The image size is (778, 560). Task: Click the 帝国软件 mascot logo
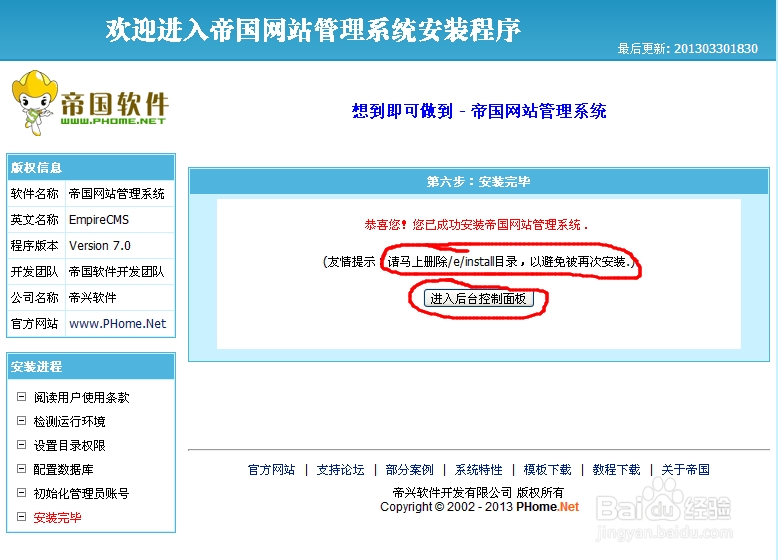pyautogui.click(x=89, y=103)
